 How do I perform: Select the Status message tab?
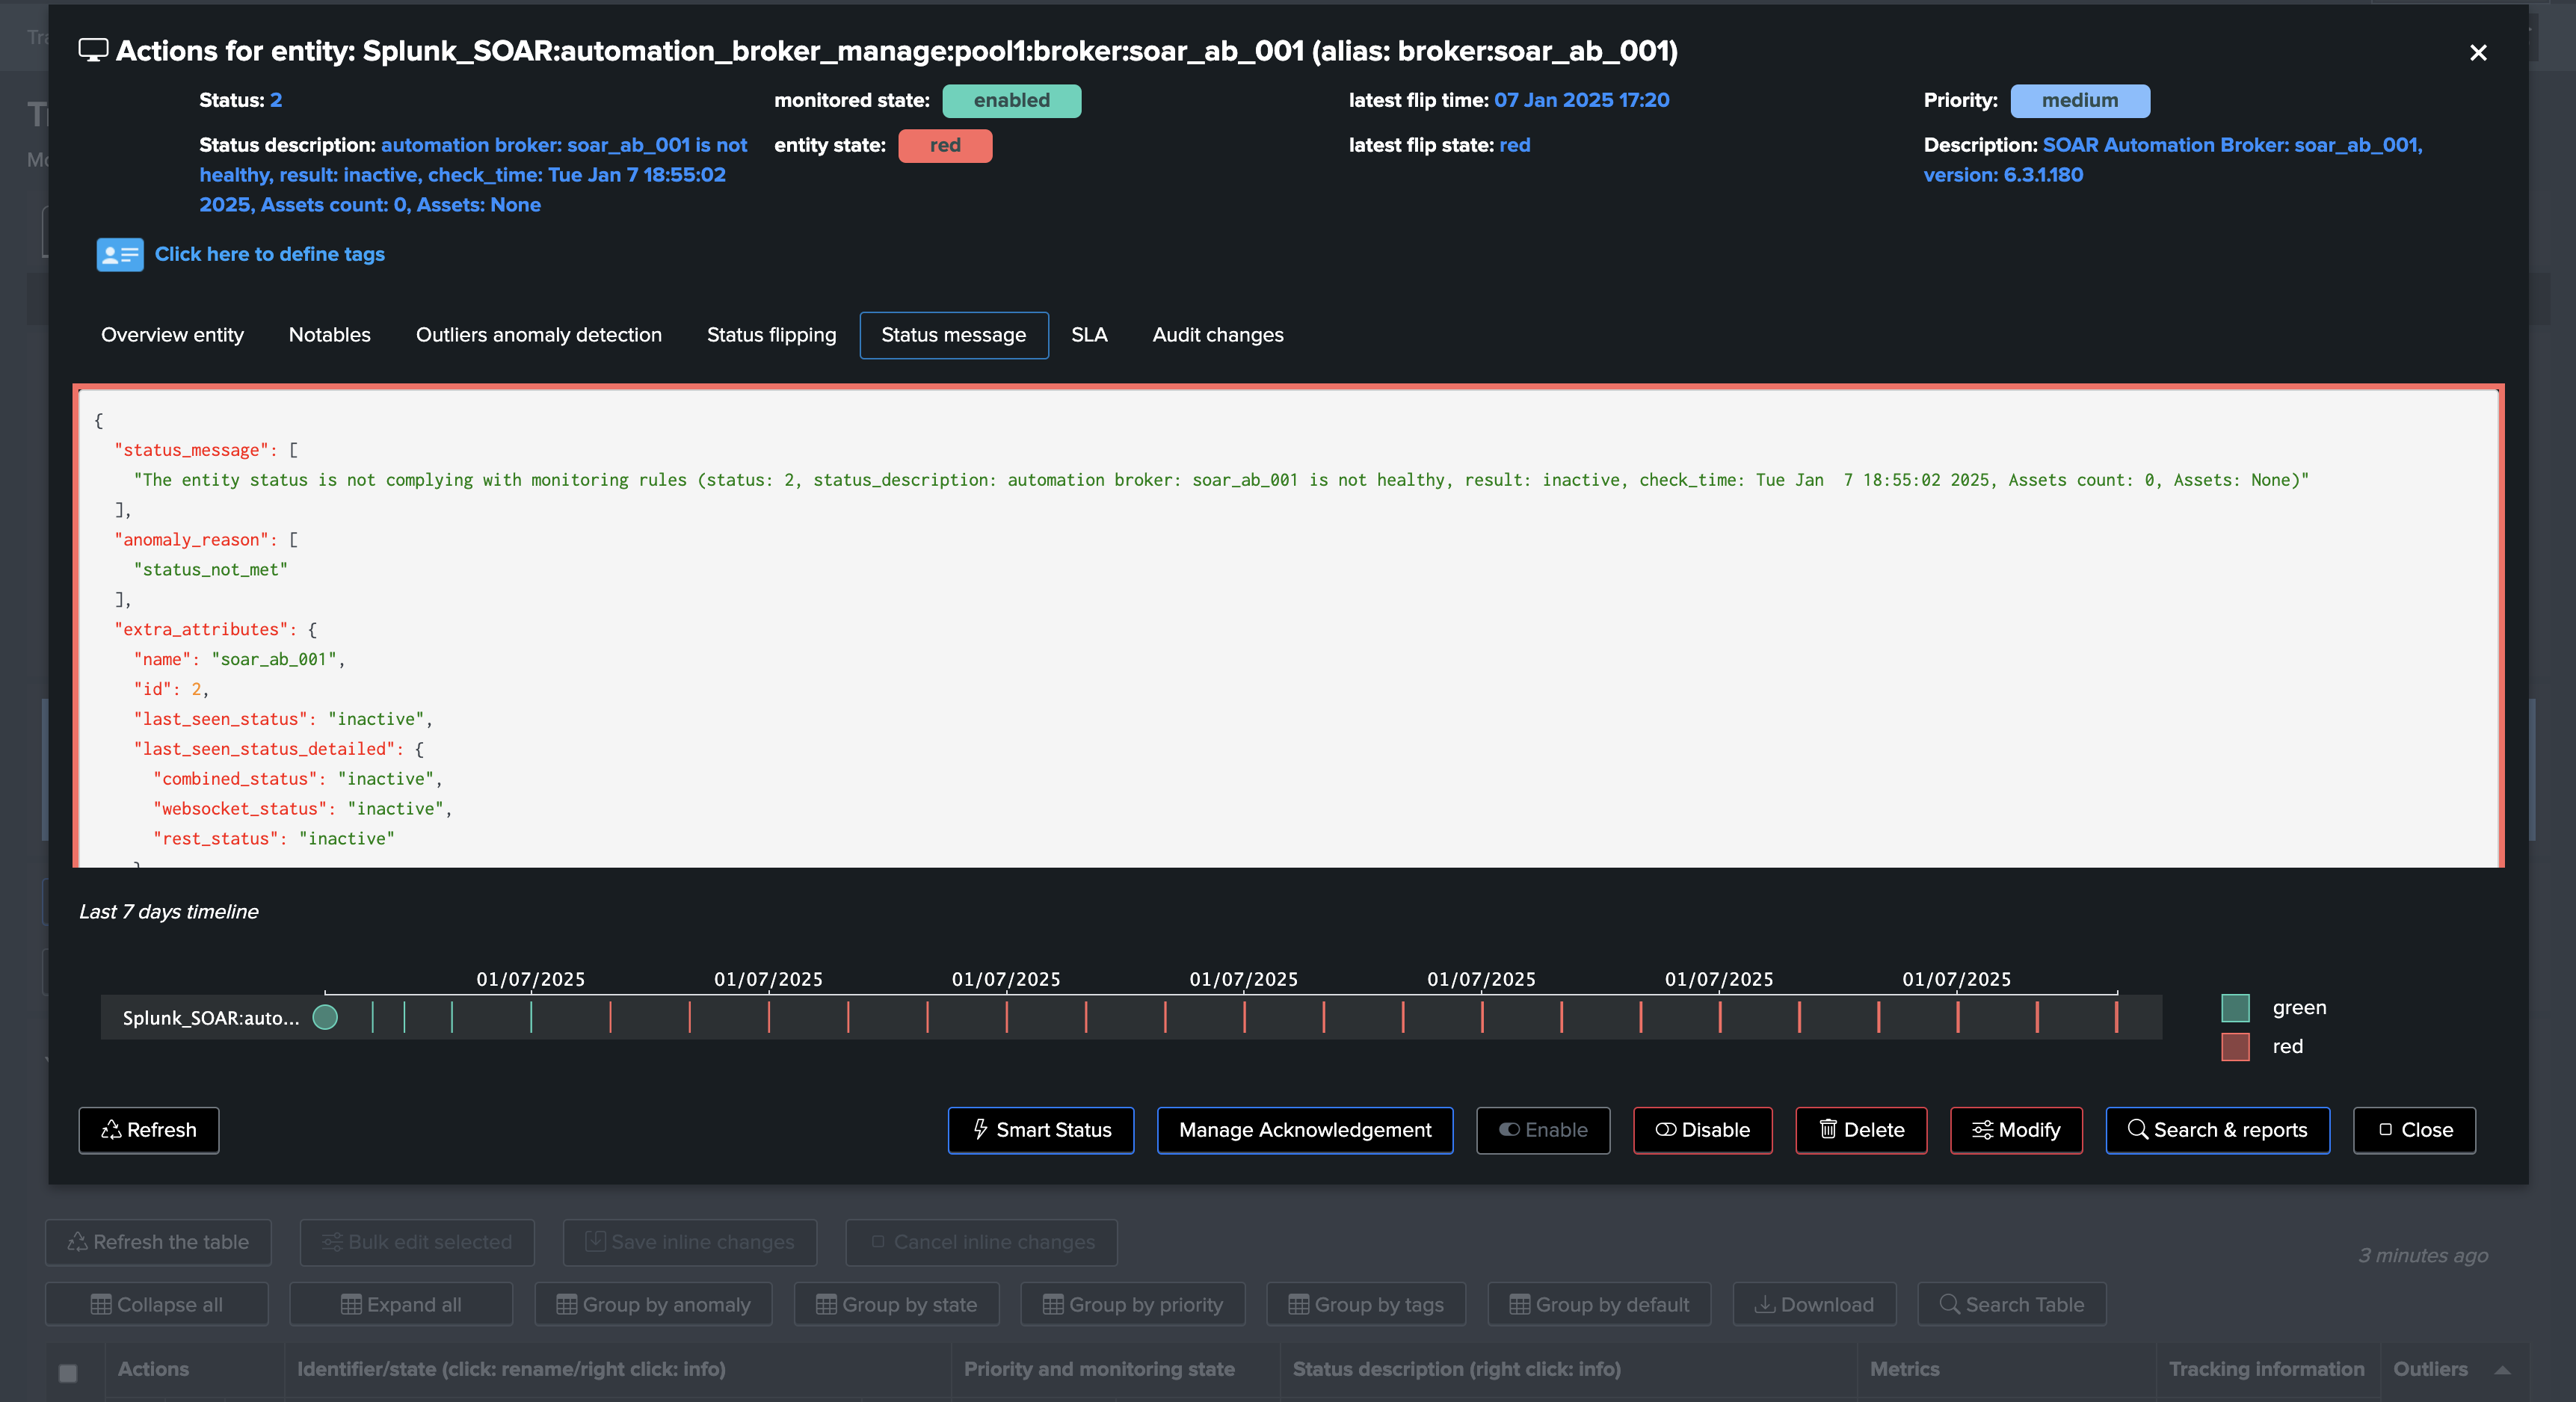tap(954, 335)
